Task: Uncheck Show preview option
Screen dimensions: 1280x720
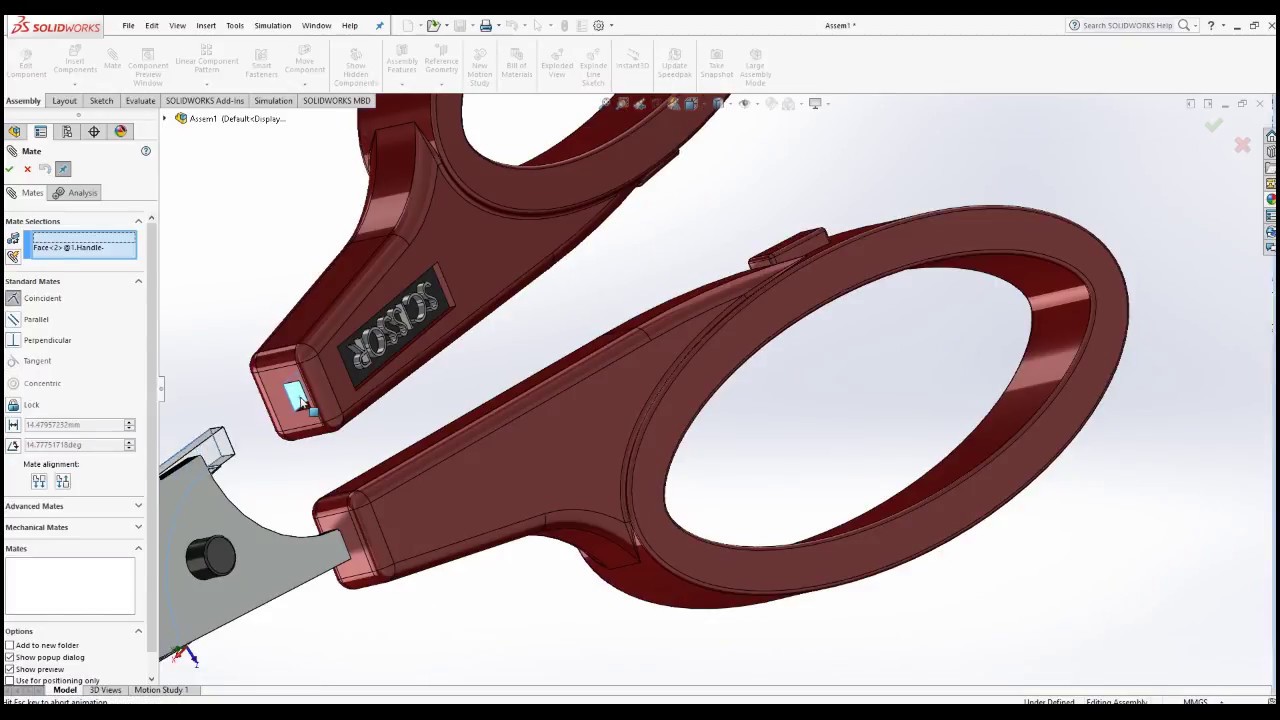Action: (x=10, y=669)
